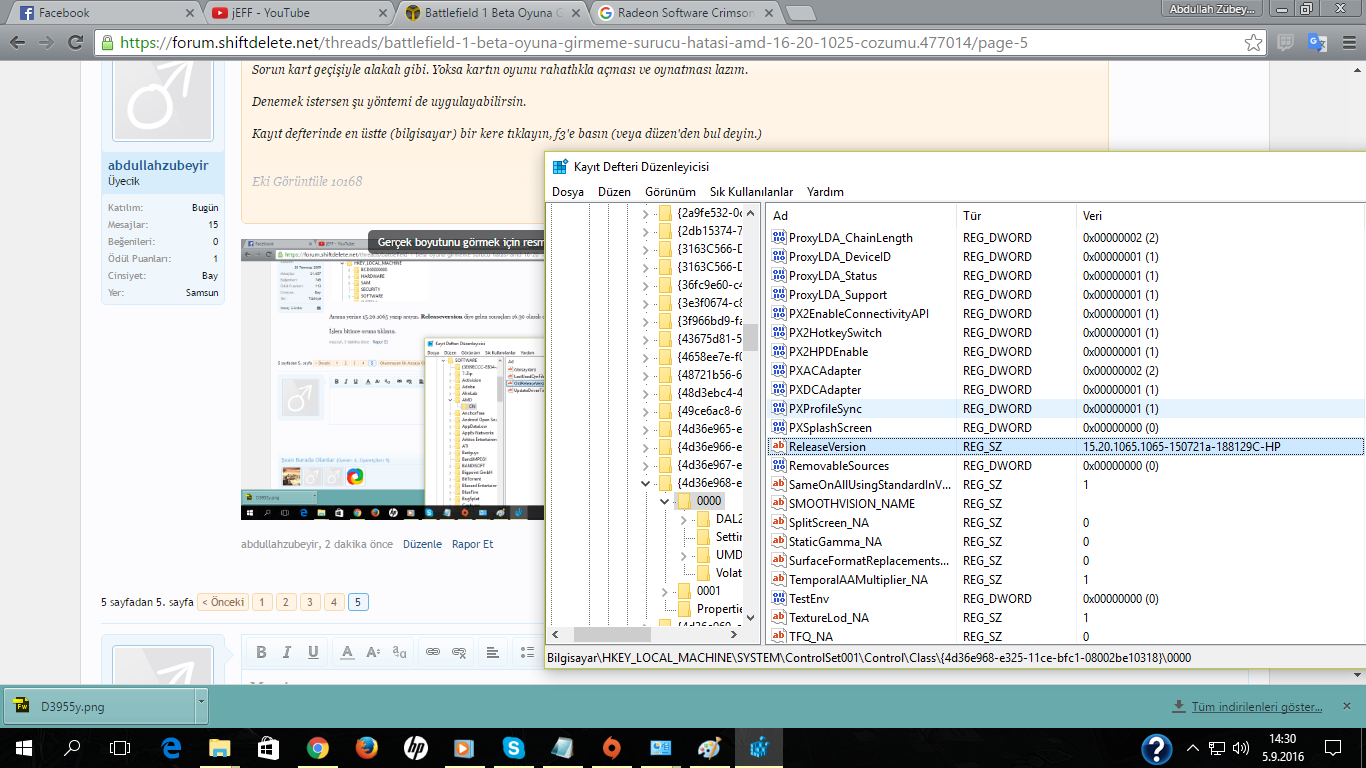
Task: Launch Origin from the taskbar
Action: click(611, 747)
